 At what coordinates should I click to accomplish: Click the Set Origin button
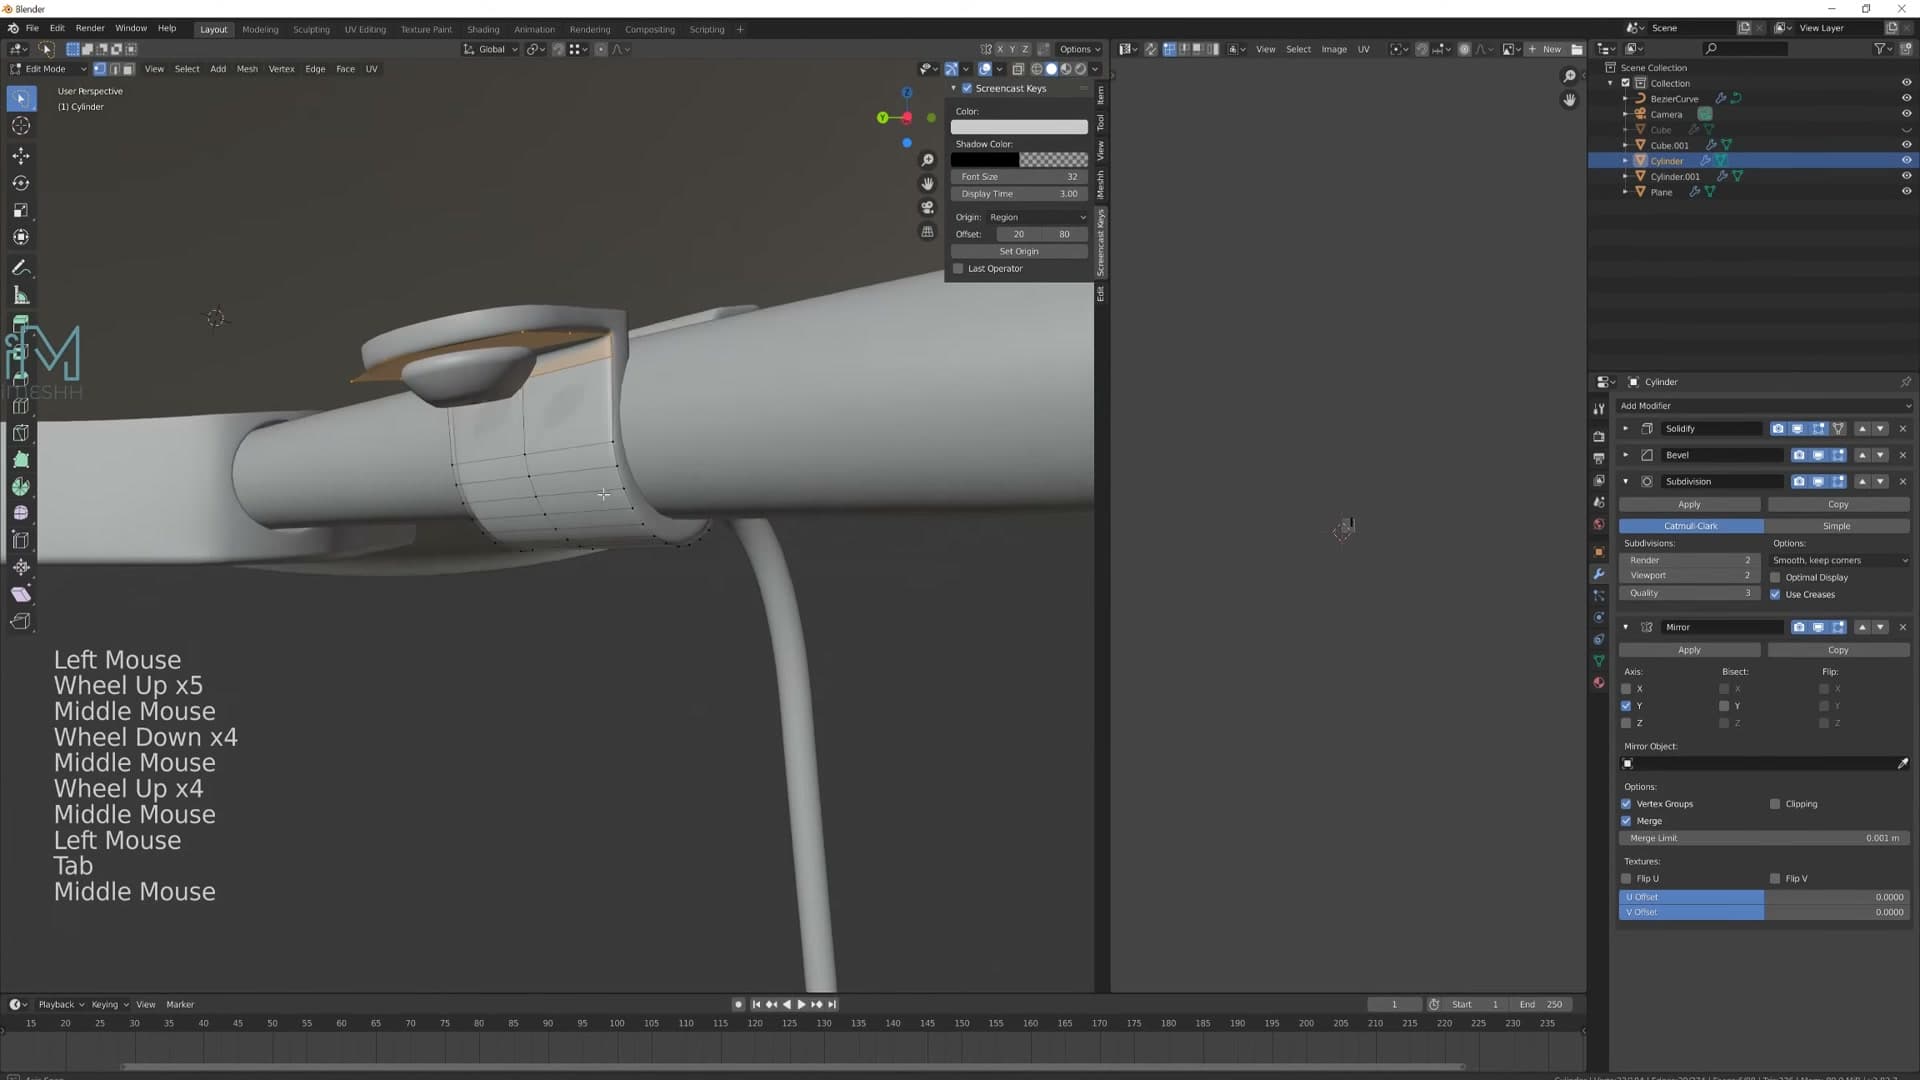coord(1019,252)
